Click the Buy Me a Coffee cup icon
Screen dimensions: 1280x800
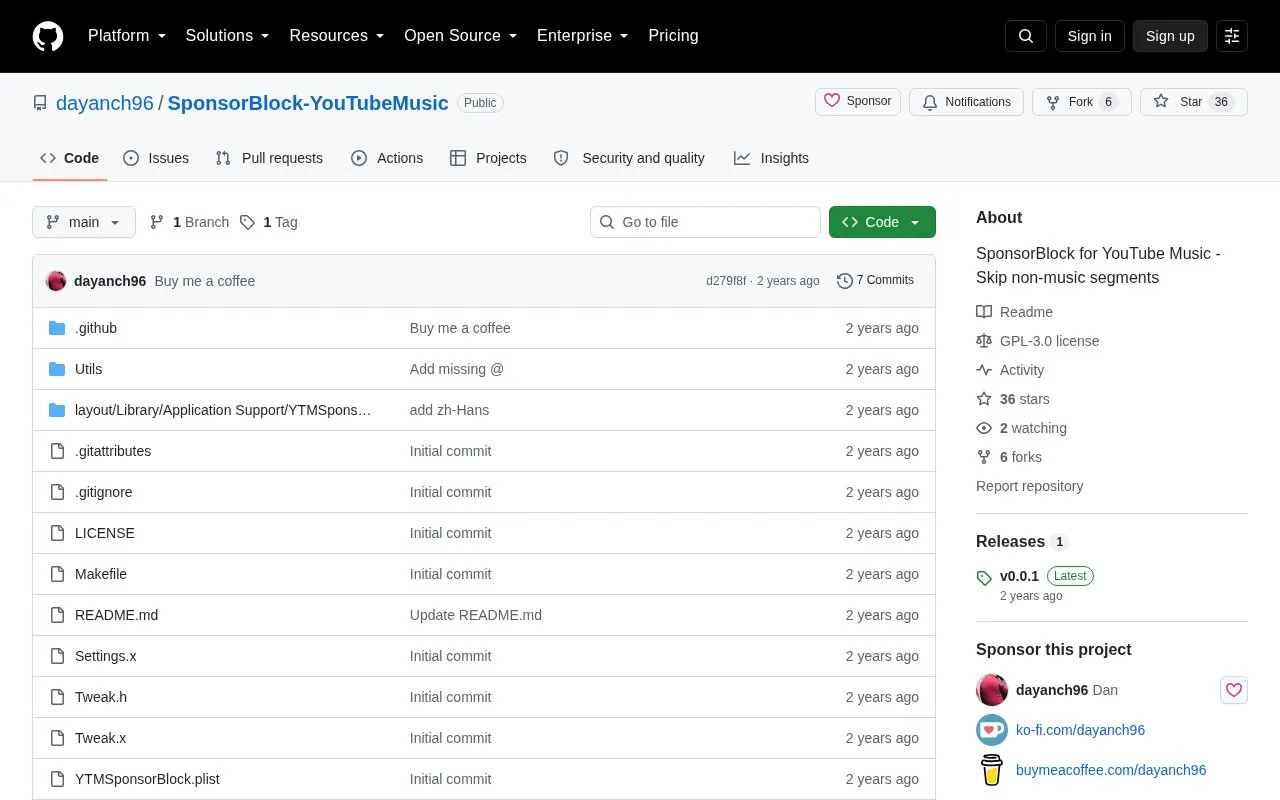992,770
